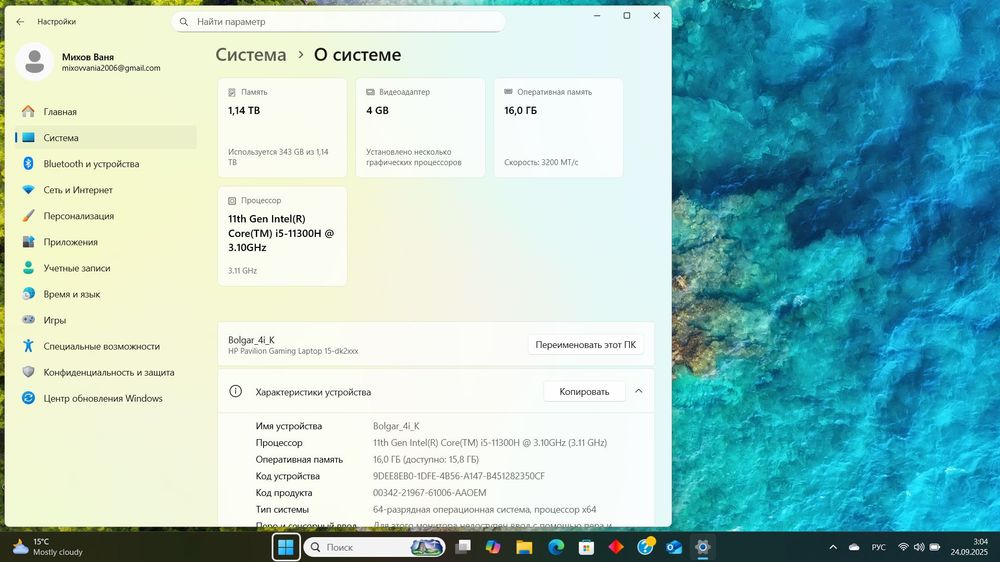Click the Bolgar_4i_K device name value
Image resolution: width=1000 pixels, height=562 pixels.
click(396, 426)
